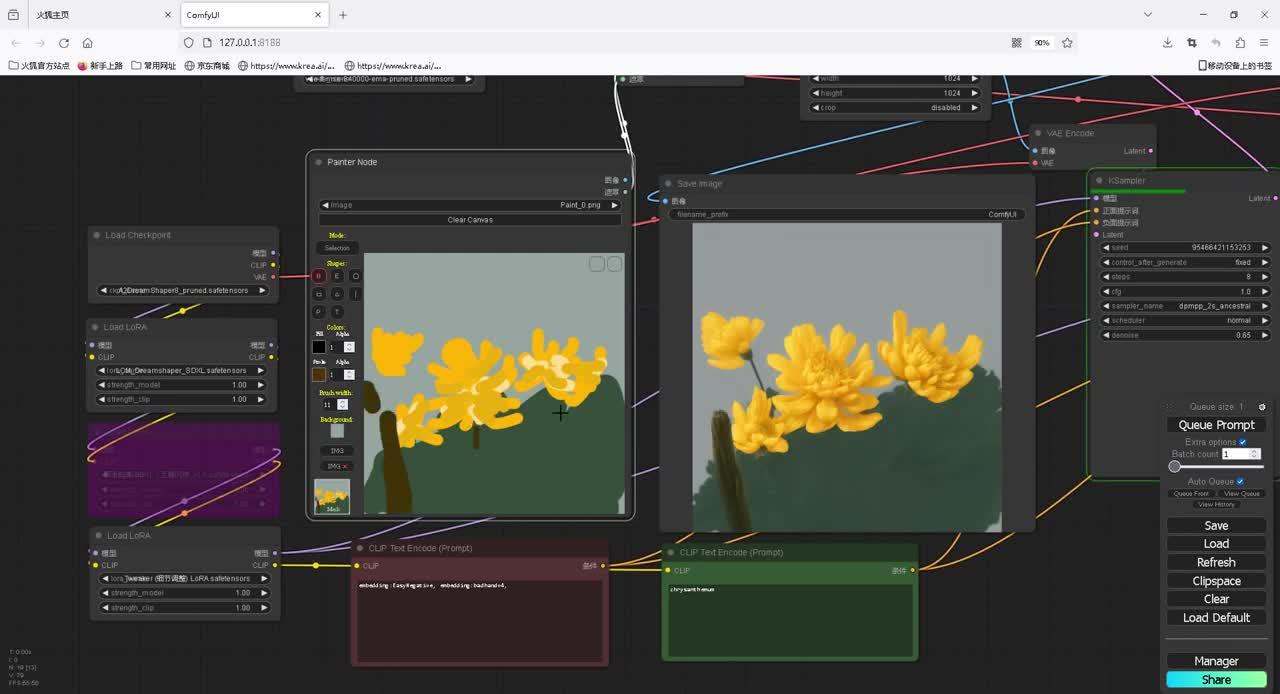Click the IMG remove button with red X
Viewport: 1280px width, 694px height.
(x=337, y=466)
